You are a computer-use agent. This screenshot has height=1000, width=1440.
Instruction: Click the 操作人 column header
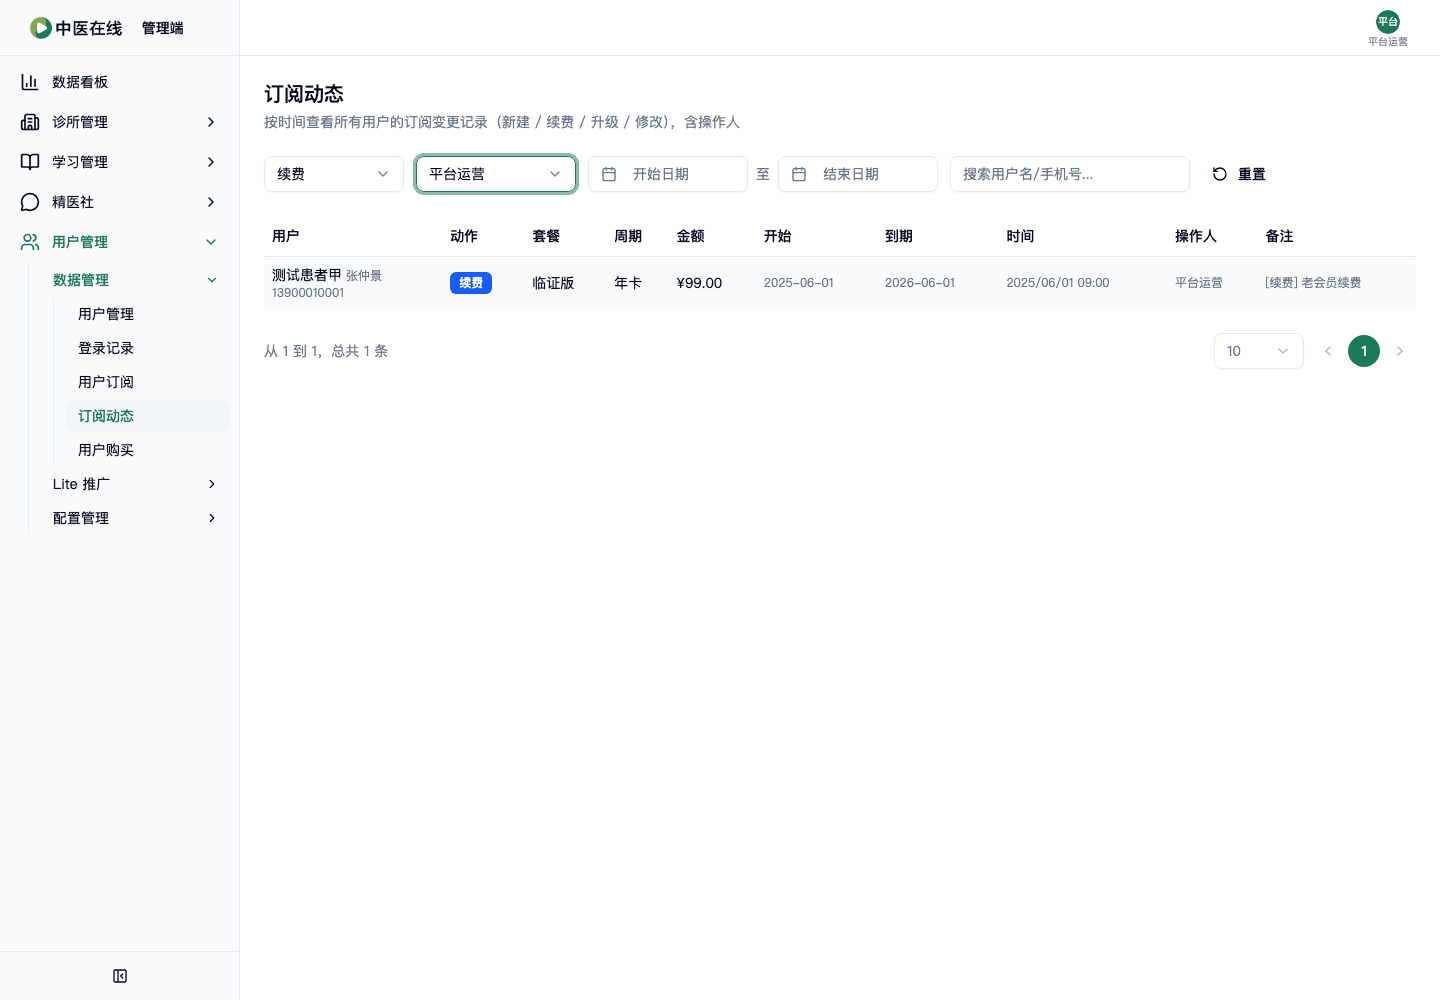1196,236
